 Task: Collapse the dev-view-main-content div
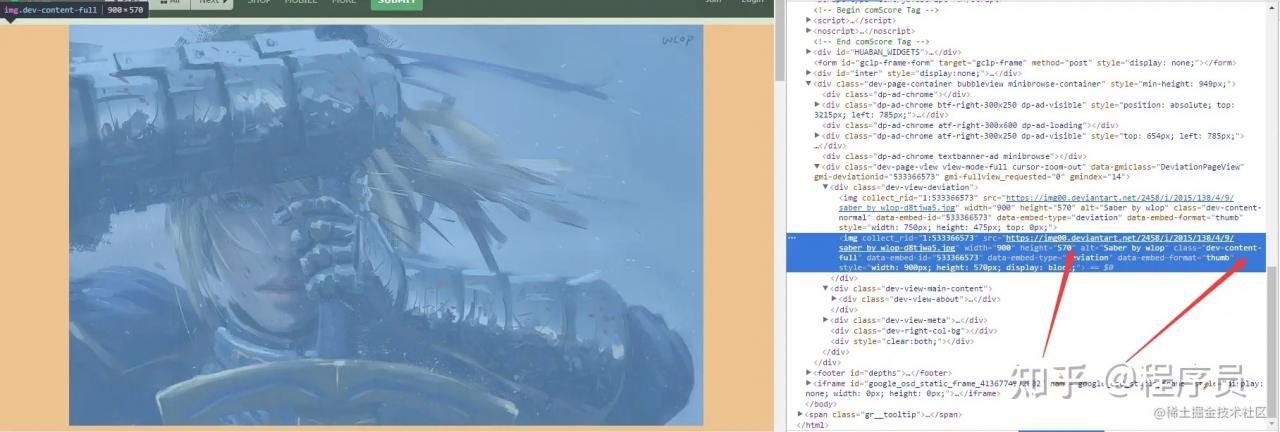pos(826,288)
